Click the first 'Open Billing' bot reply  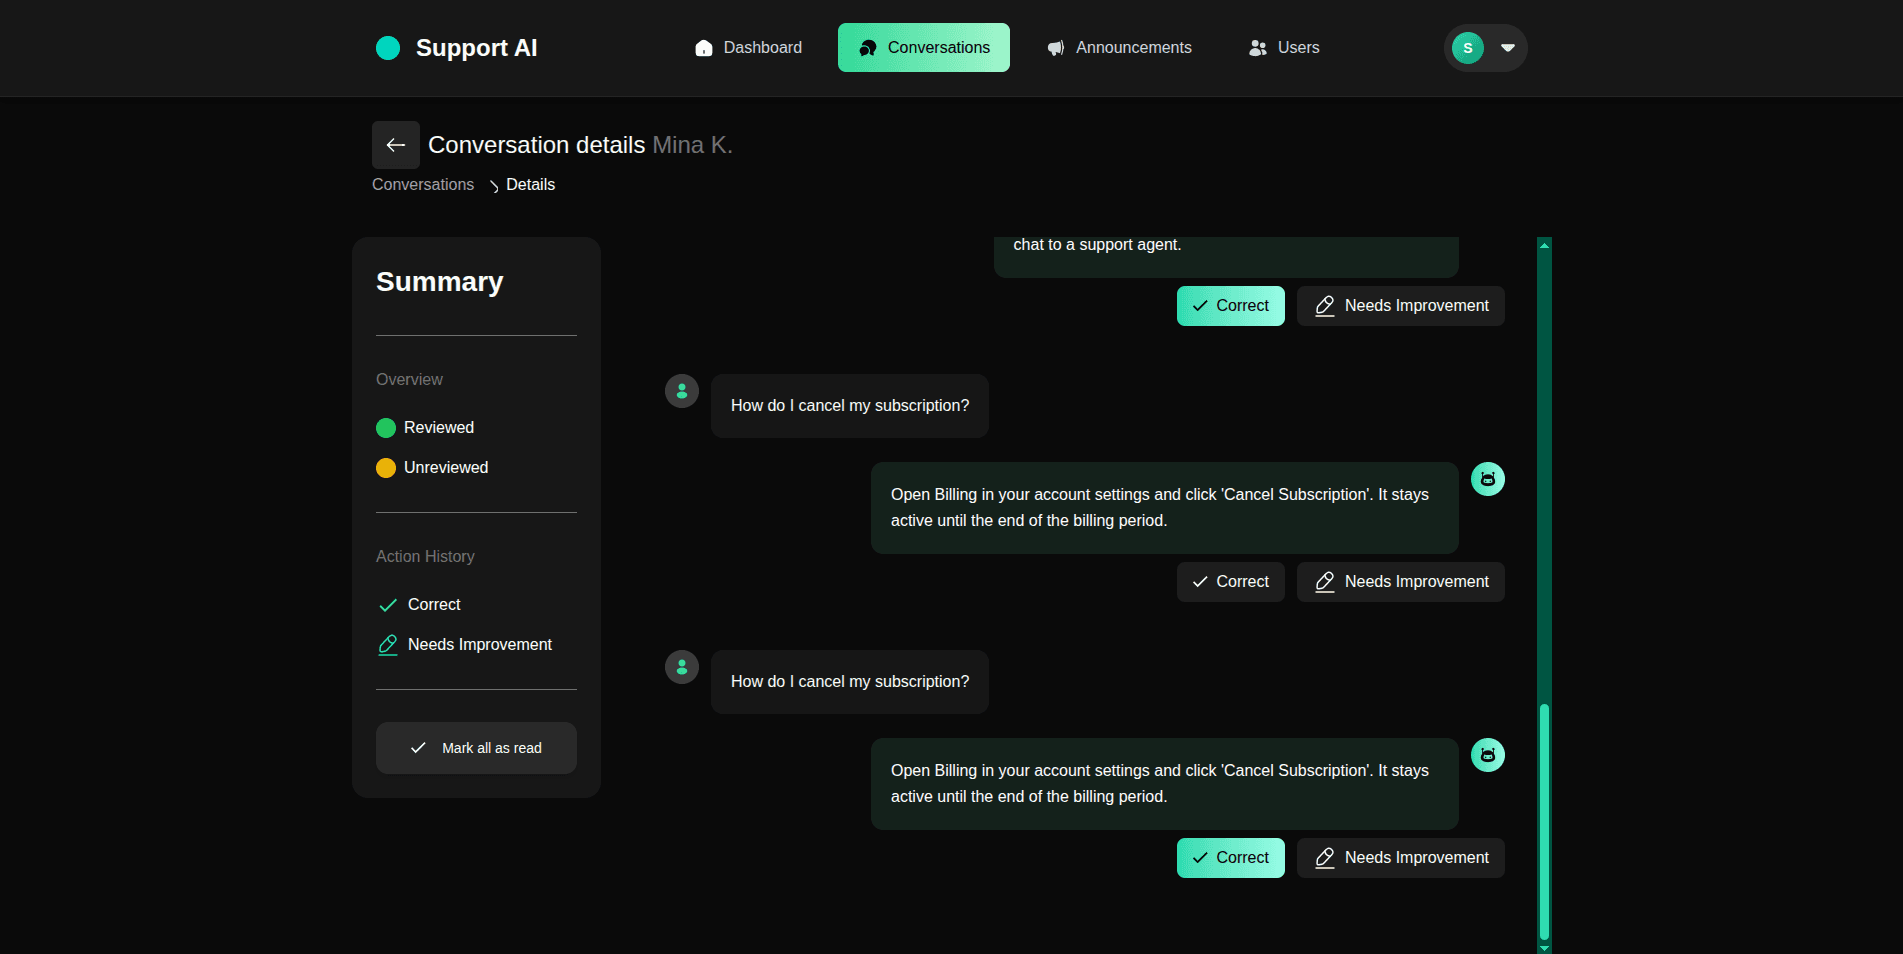(x=1165, y=508)
